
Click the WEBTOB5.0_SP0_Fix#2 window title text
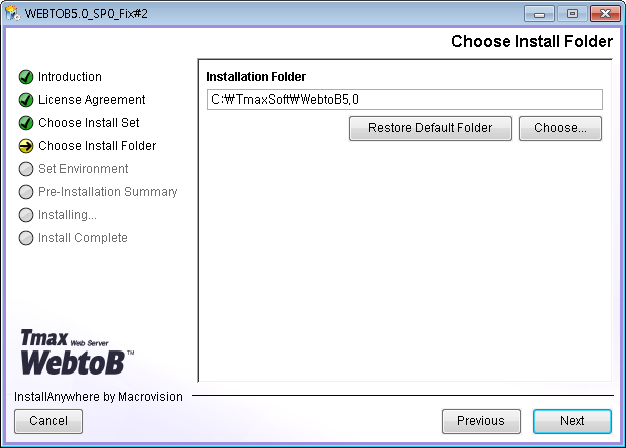coord(86,14)
